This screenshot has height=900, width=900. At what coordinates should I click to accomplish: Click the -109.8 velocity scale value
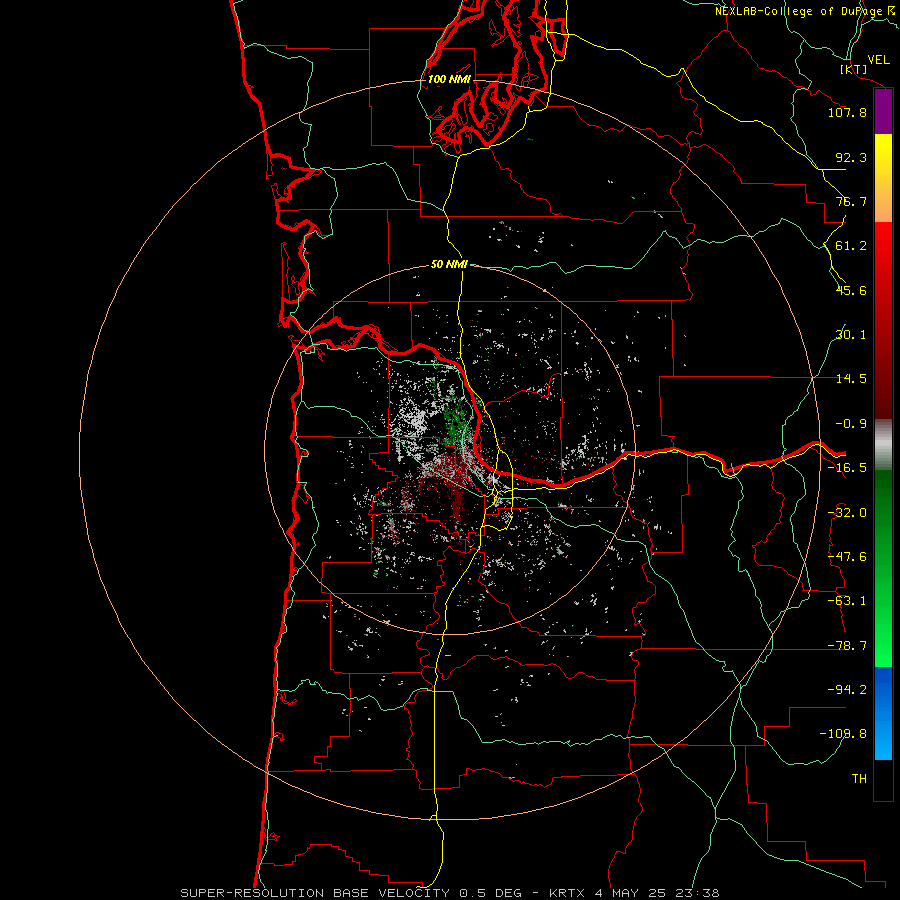pos(843,734)
